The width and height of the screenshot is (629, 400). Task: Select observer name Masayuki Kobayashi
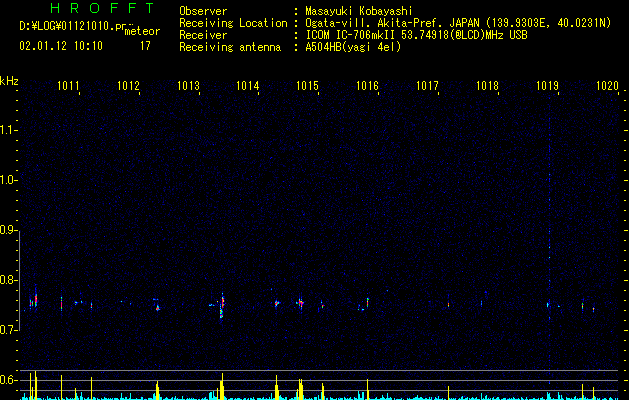(x=359, y=11)
